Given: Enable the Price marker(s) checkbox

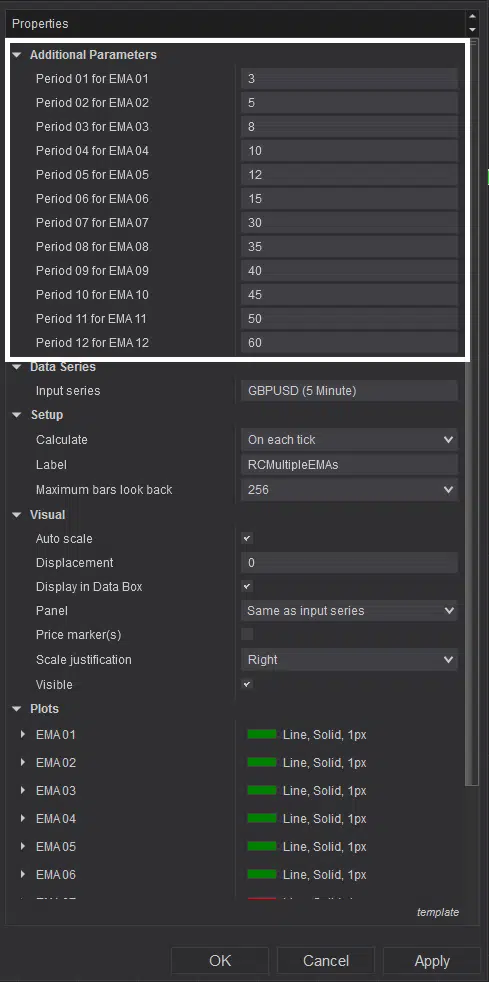Looking at the screenshot, I should [x=247, y=634].
